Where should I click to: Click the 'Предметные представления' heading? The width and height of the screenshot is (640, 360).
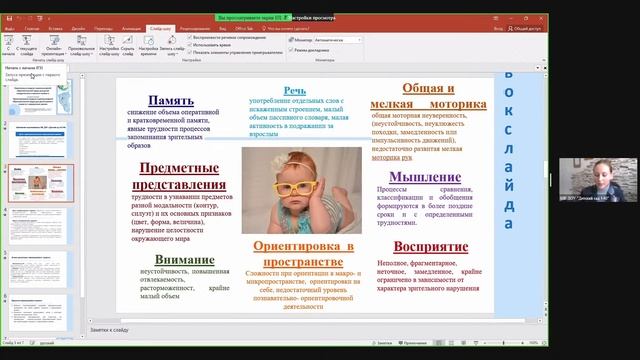(179, 176)
